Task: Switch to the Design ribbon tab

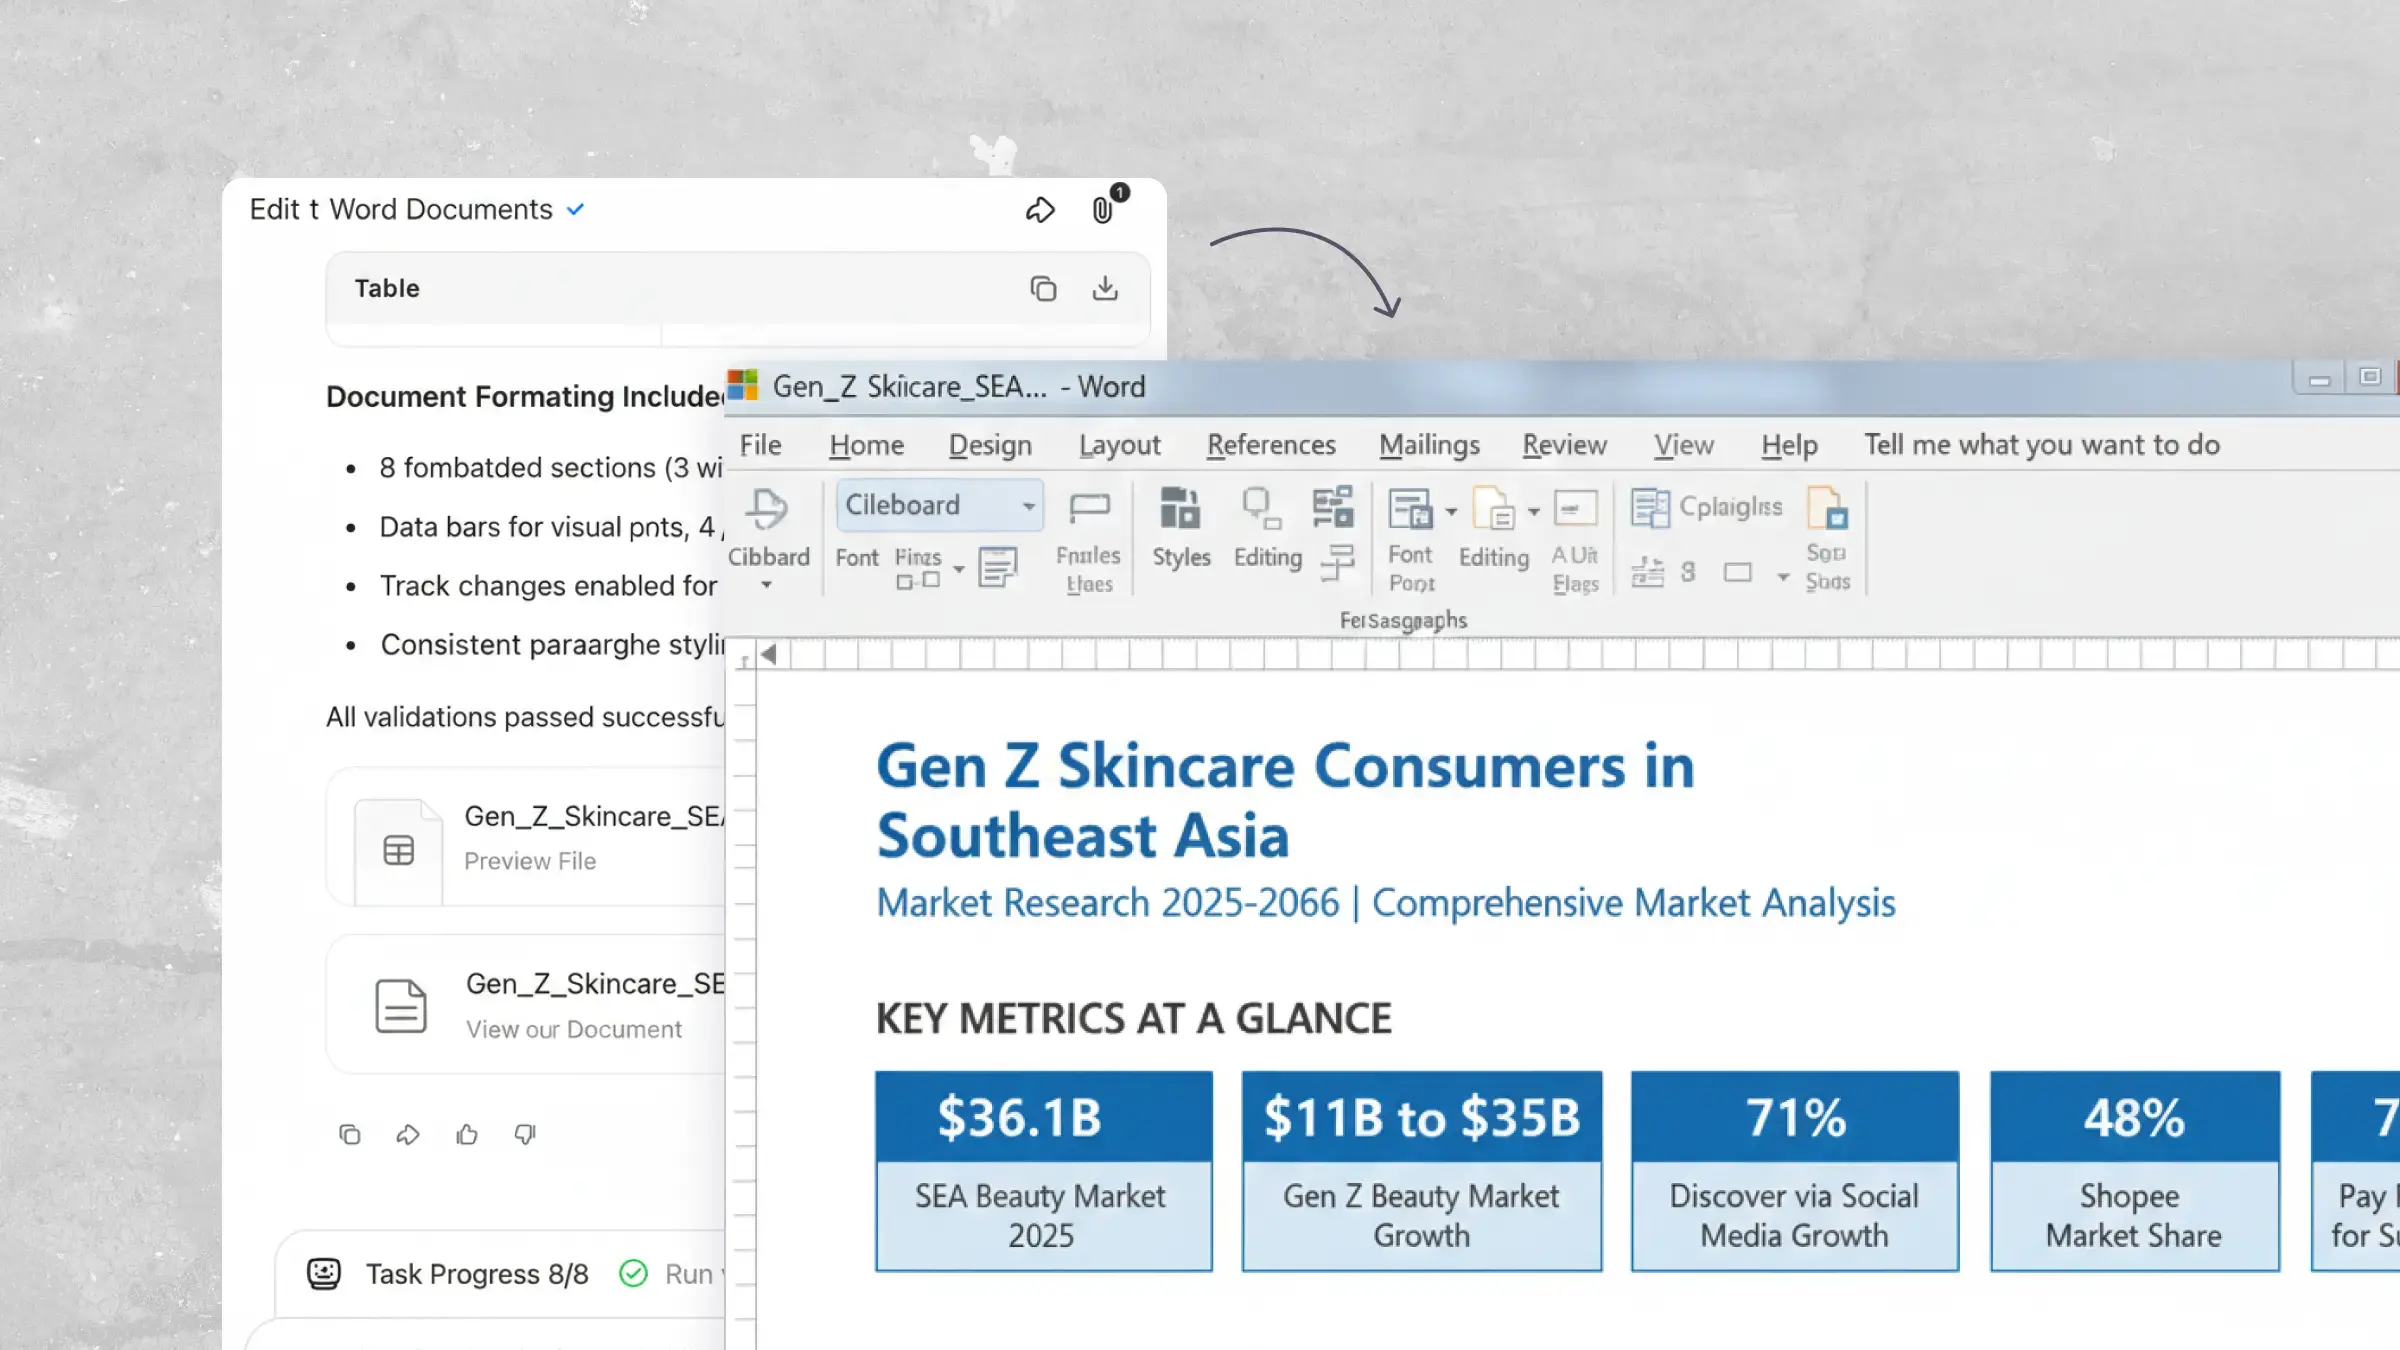Action: [x=990, y=445]
